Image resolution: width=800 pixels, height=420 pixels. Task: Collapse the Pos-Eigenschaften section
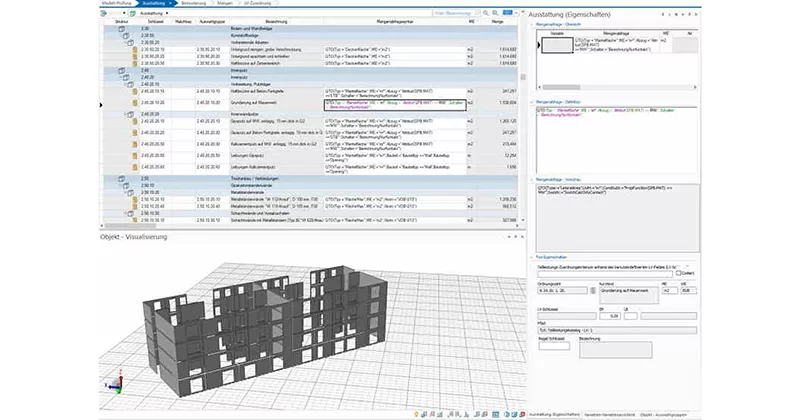click(532, 257)
